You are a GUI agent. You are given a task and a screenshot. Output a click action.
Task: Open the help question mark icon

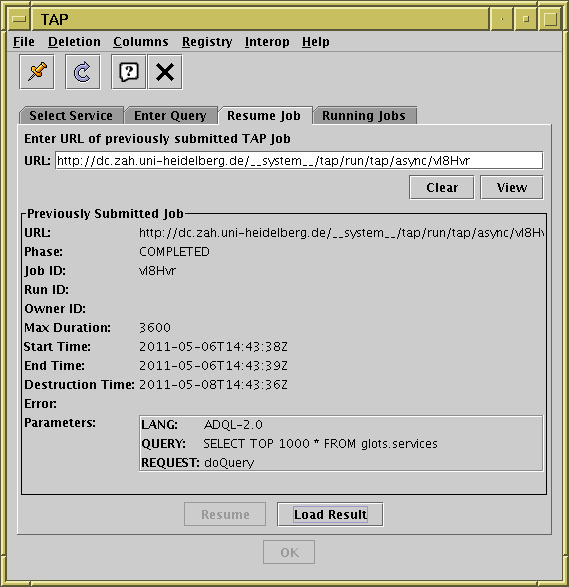click(x=128, y=72)
